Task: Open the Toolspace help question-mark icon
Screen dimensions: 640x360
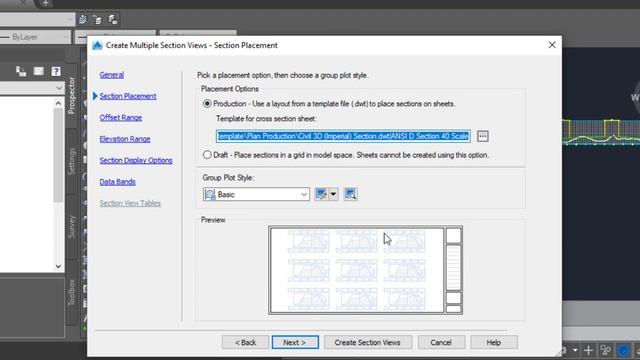Action: [x=56, y=71]
